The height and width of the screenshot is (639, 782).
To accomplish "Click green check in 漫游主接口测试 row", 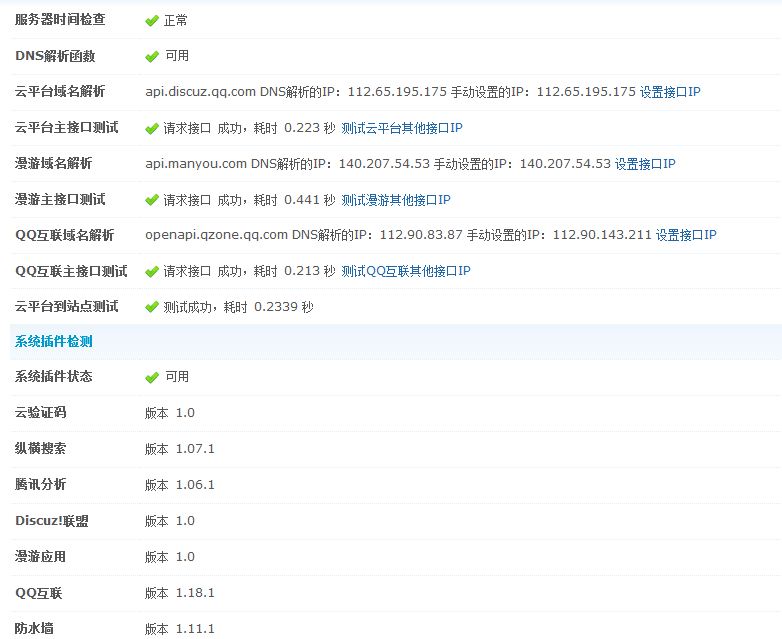I will [152, 200].
